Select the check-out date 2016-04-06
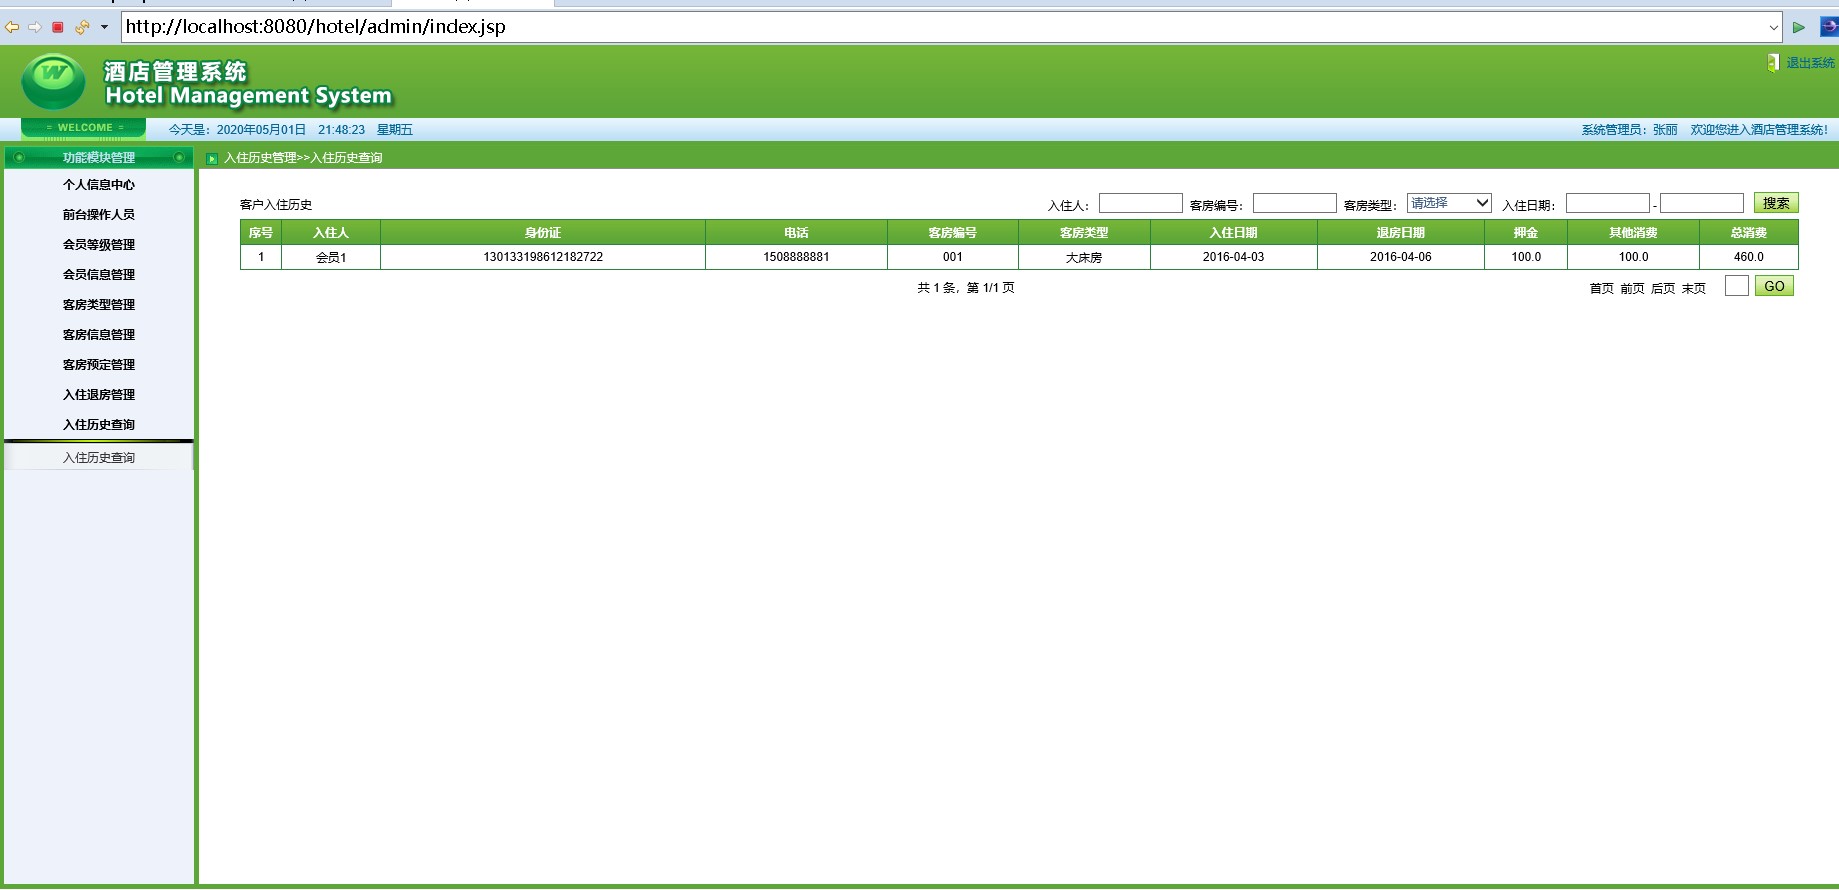This screenshot has height=890, width=1839. pyautogui.click(x=1401, y=257)
